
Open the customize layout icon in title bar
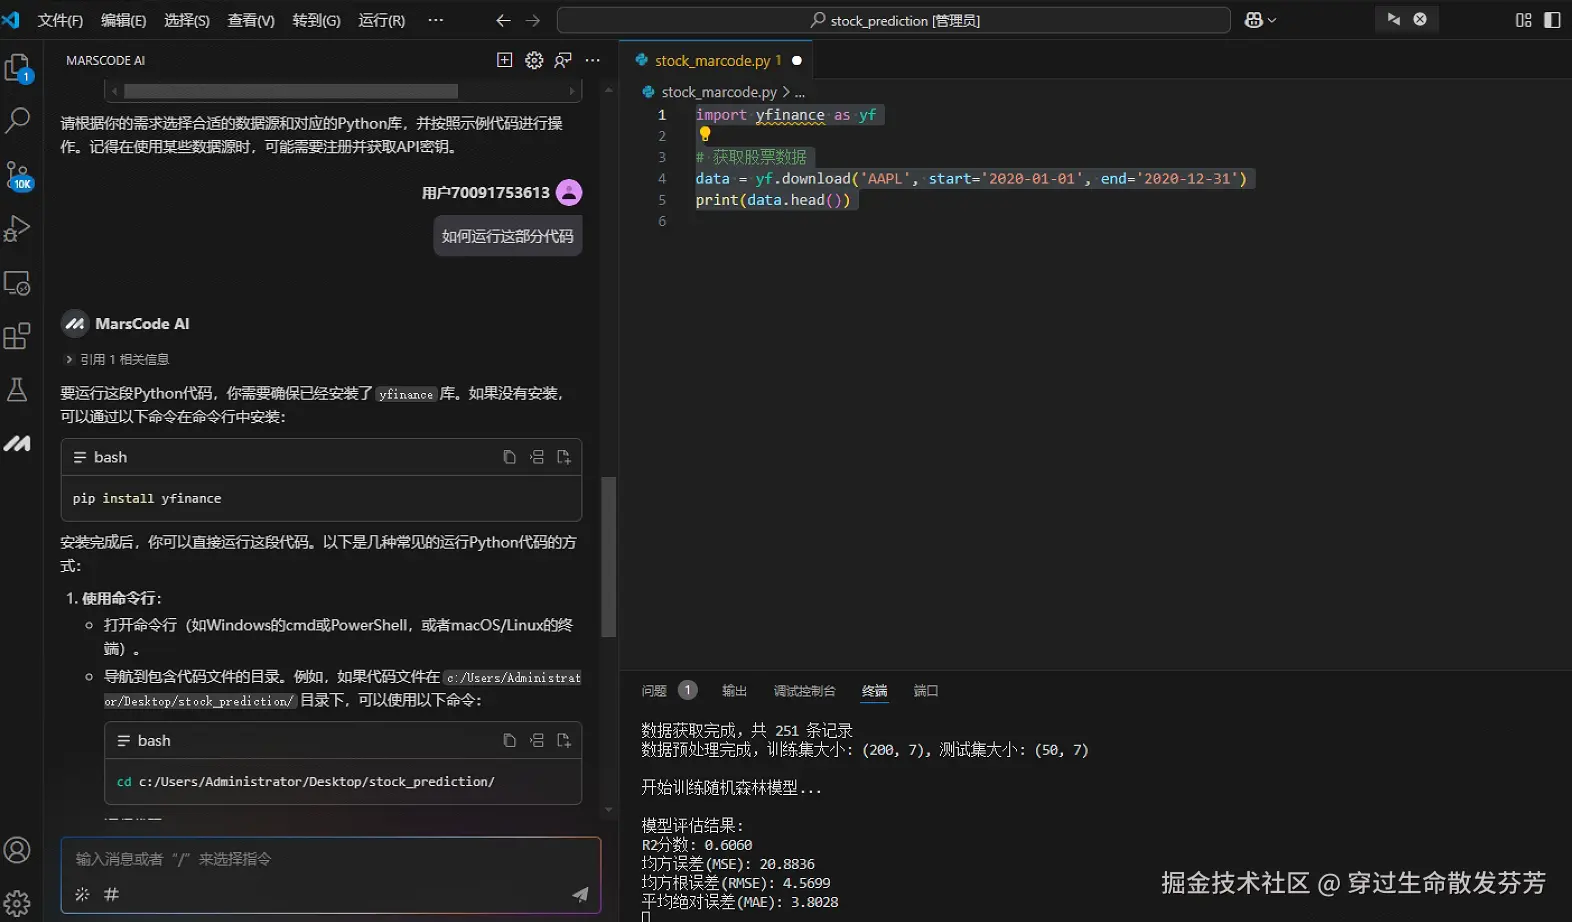point(1523,20)
